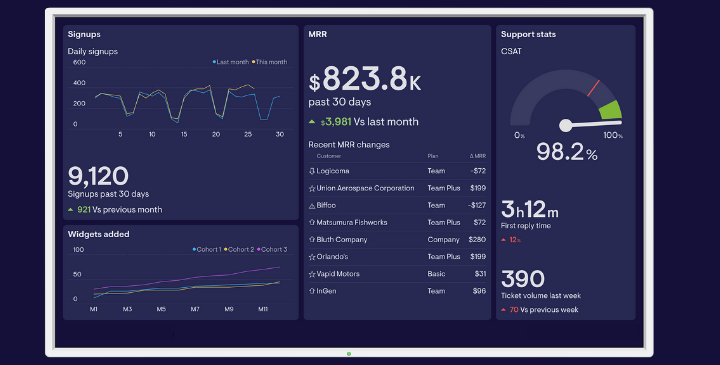Image resolution: width=720 pixels, height=365 pixels.
Task: Click the yellow Cohort 2 legend dot
Action: pos(225,249)
